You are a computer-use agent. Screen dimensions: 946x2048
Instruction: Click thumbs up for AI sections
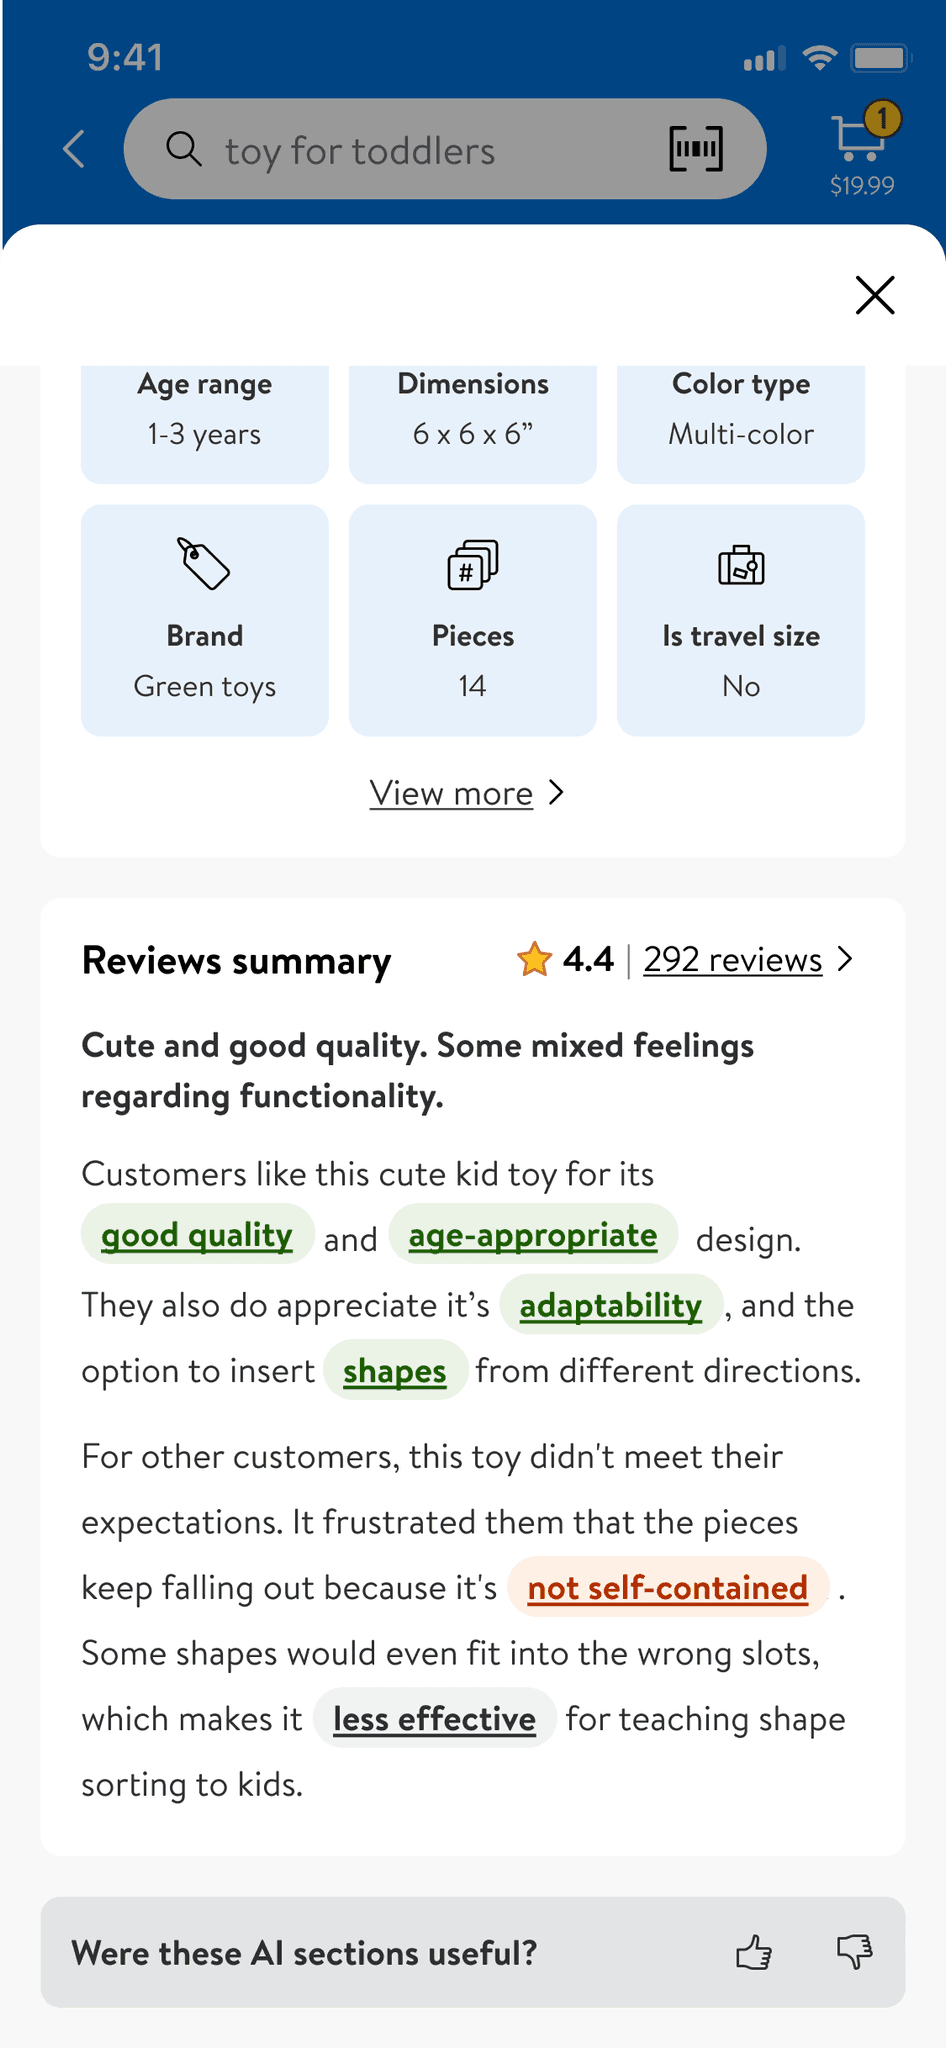[754, 1952]
